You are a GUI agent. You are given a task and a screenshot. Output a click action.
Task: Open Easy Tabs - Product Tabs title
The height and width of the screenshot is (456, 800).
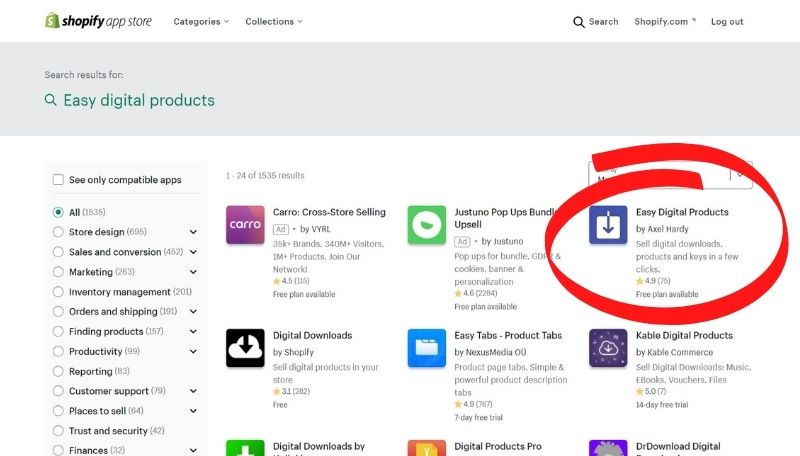(x=508, y=335)
